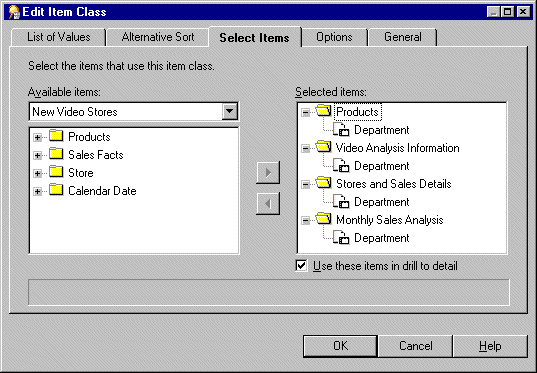Switch to the List of Values tab
The height and width of the screenshot is (373, 537).
point(59,37)
